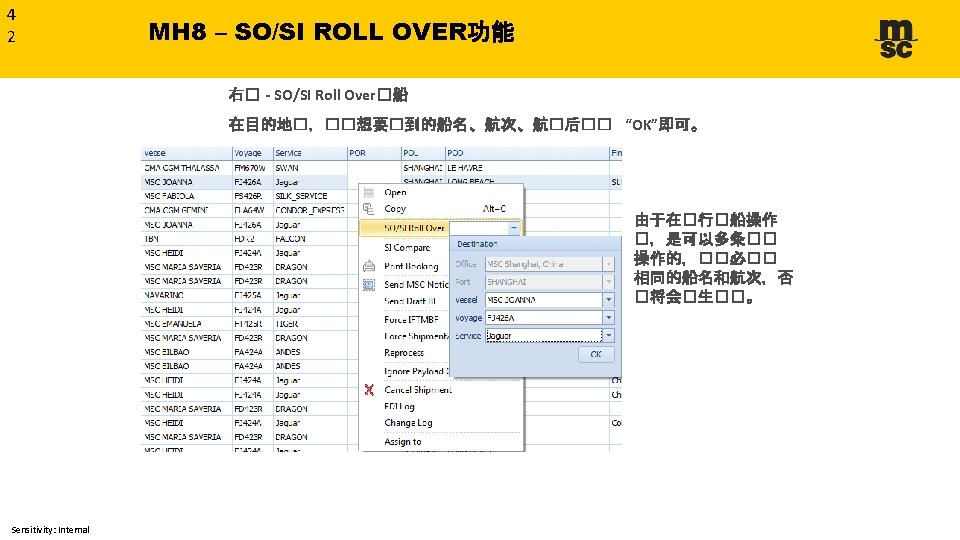The image size is (960, 540).
Task: Click the CONDOR_EXPRESS service cell
Action: 310,210
